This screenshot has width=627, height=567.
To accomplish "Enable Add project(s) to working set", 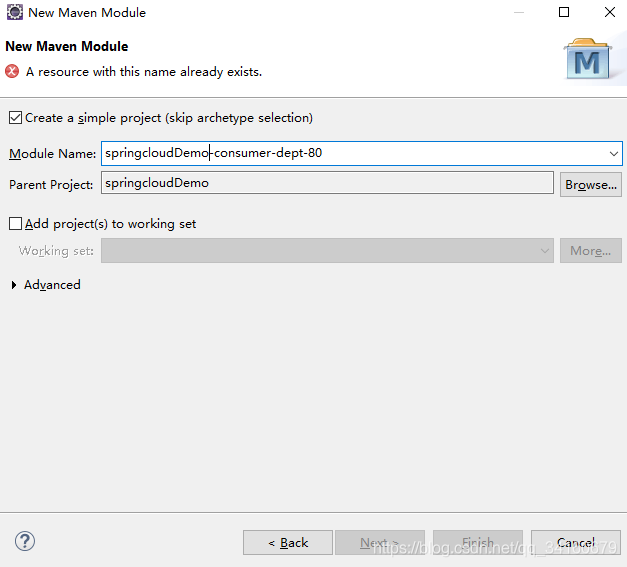I will coord(15,224).
